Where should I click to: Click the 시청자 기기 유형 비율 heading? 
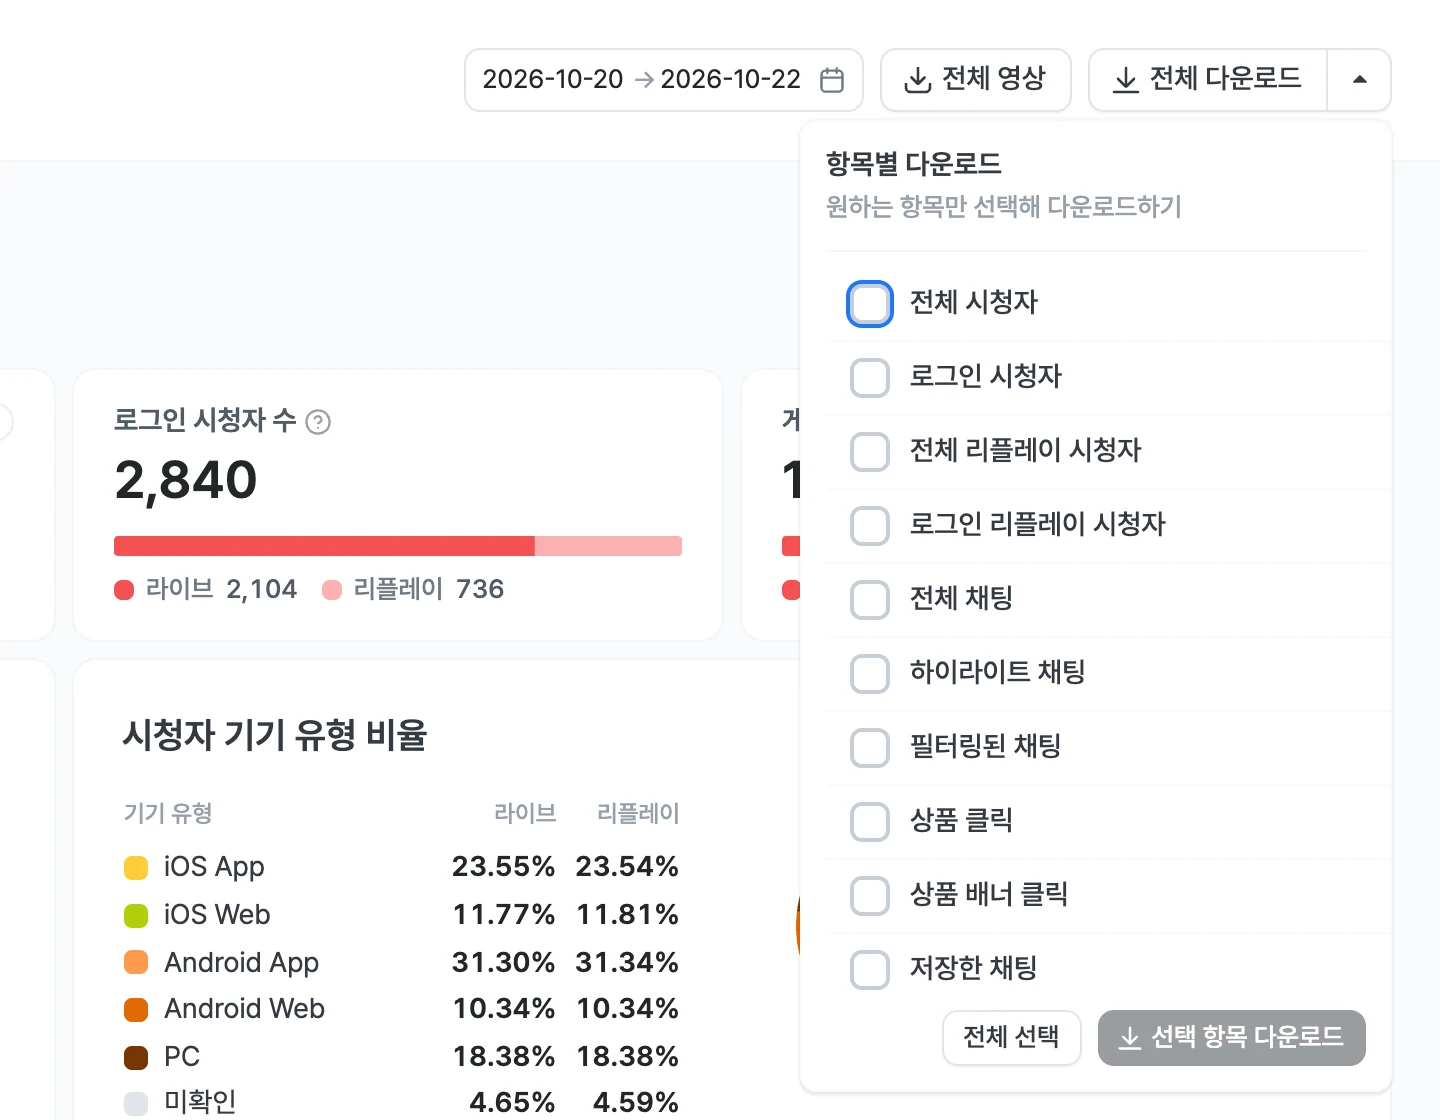[x=275, y=735]
